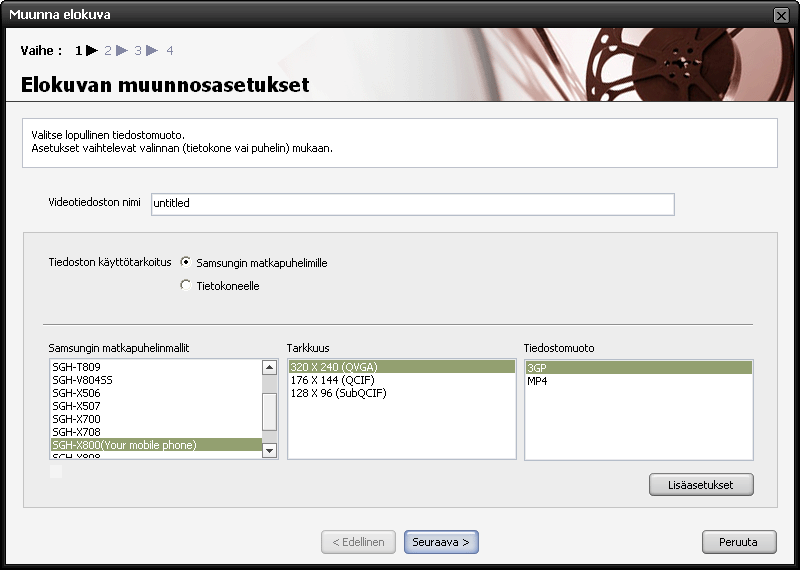Select SGH-T809 in the phone model list
The height and width of the screenshot is (570, 800).
156,367
